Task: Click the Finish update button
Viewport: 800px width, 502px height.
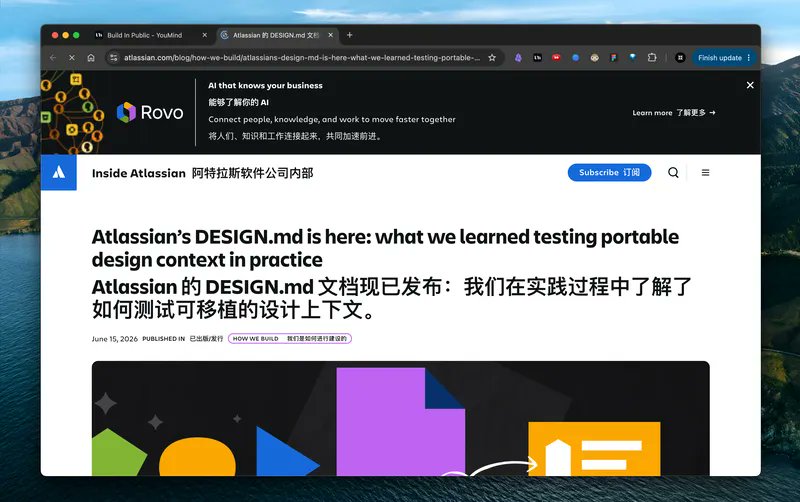Action: (x=719, y=58)
